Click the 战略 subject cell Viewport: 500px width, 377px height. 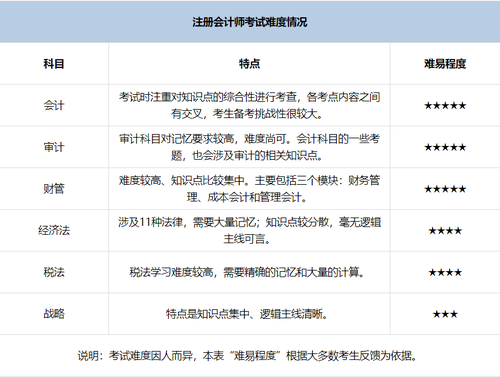tap(54, 314)
